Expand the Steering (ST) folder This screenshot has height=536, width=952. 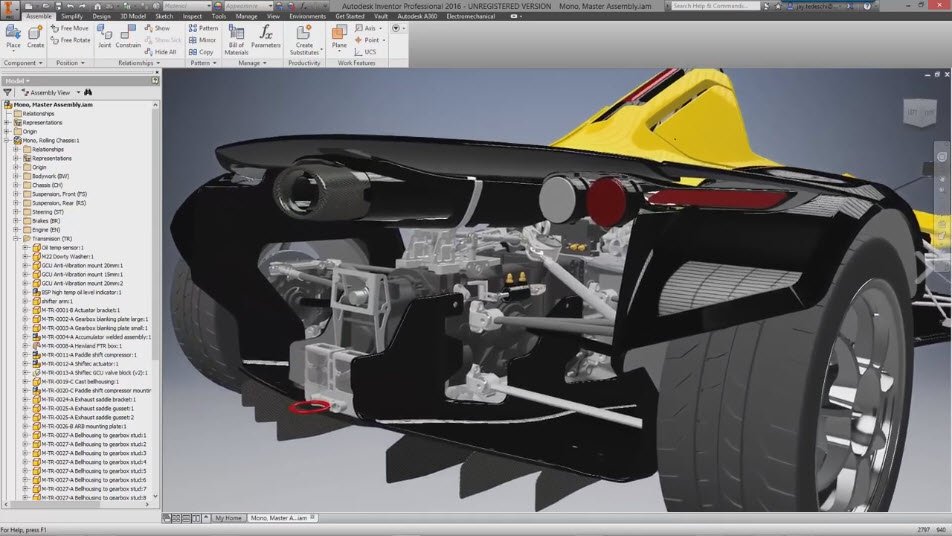pos(17,212)
